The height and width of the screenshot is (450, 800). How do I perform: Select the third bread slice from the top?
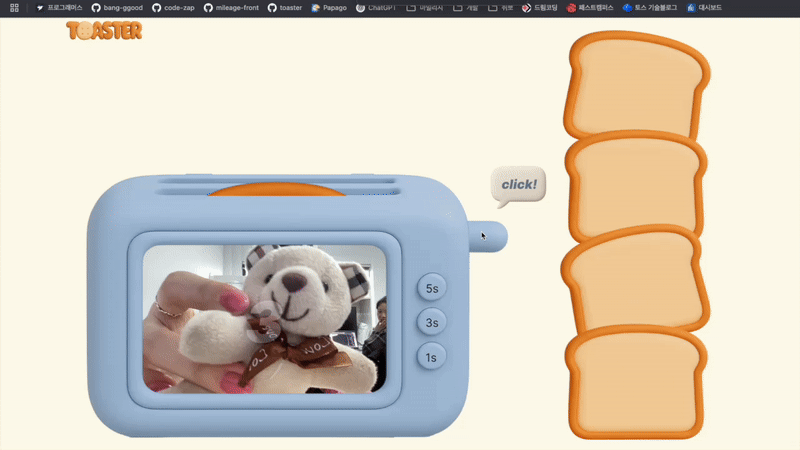635,280
